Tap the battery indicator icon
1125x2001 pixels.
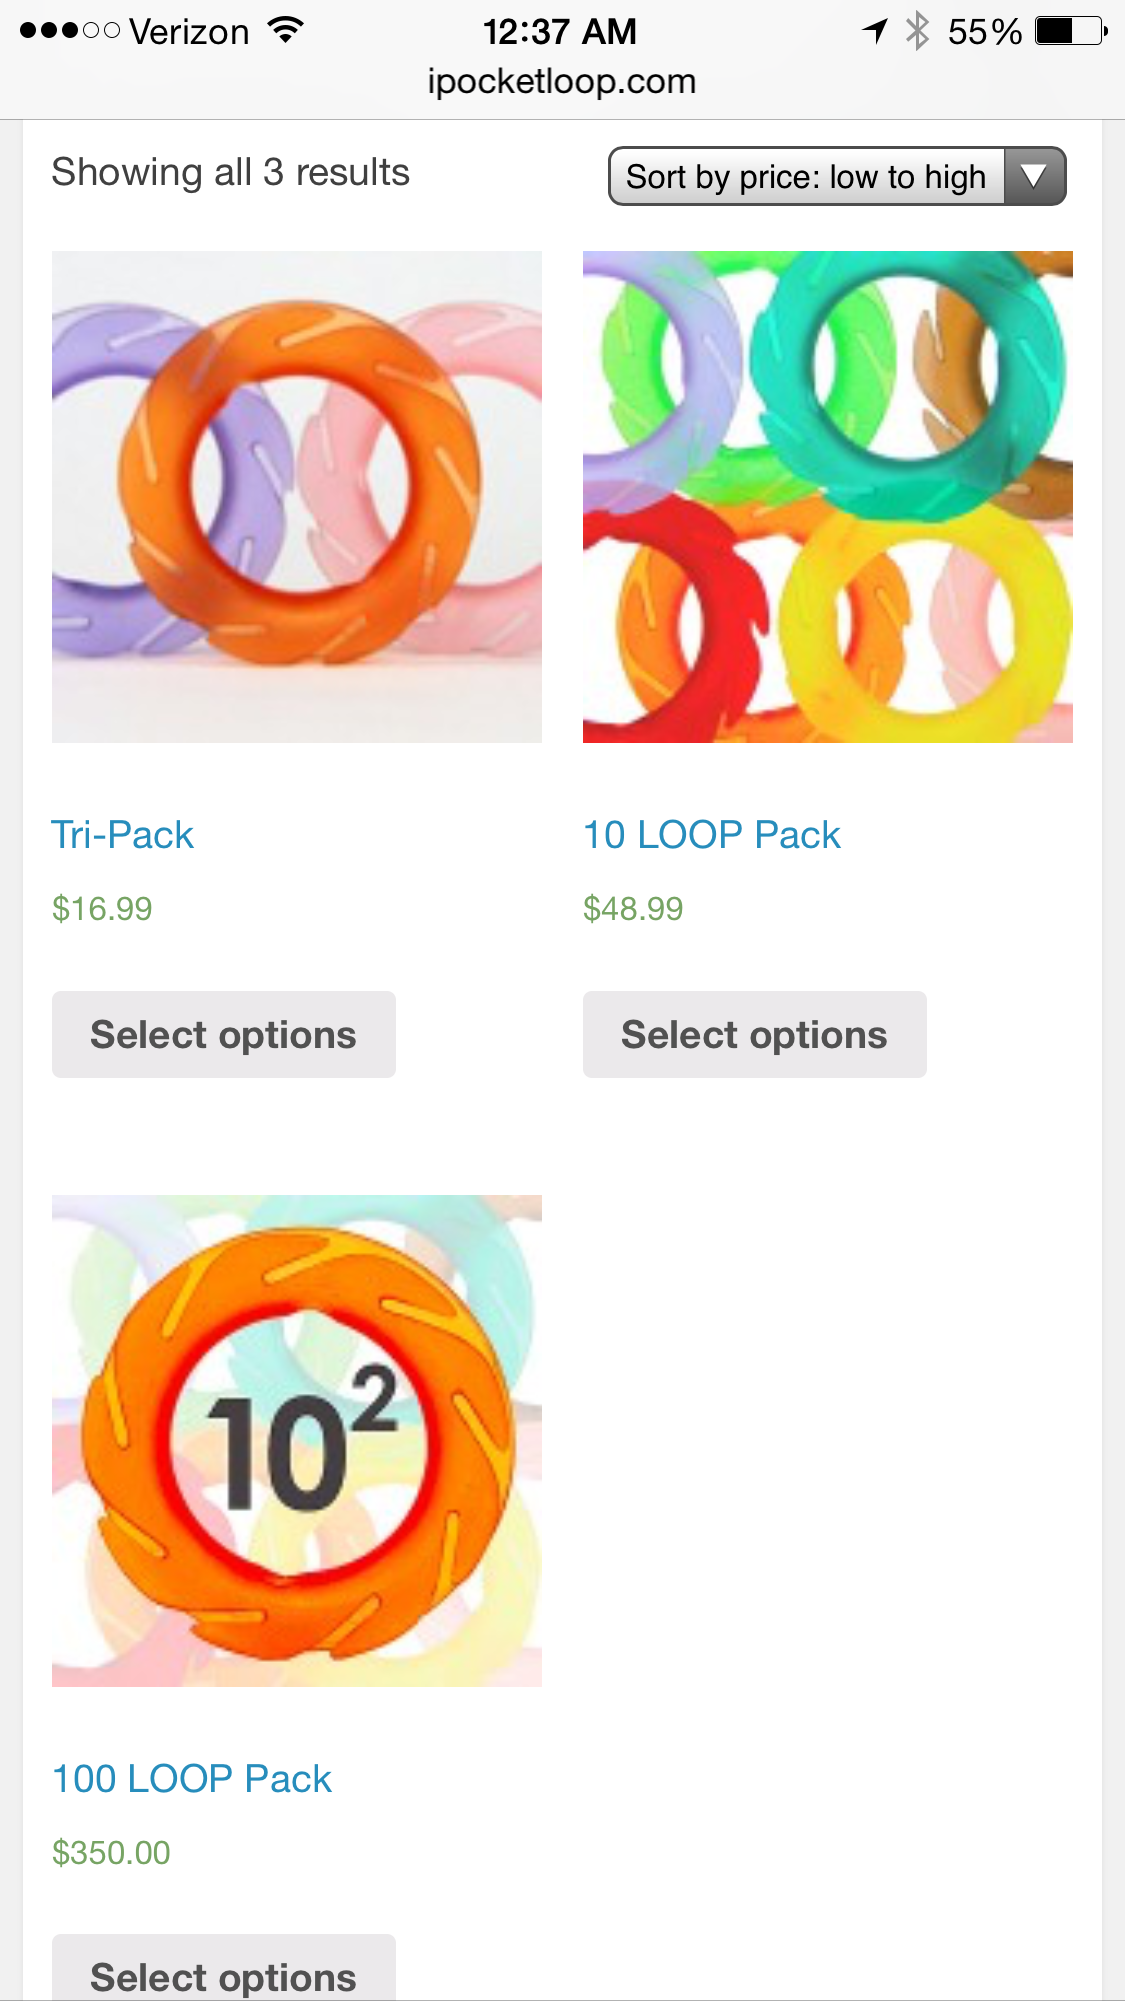1071,31
